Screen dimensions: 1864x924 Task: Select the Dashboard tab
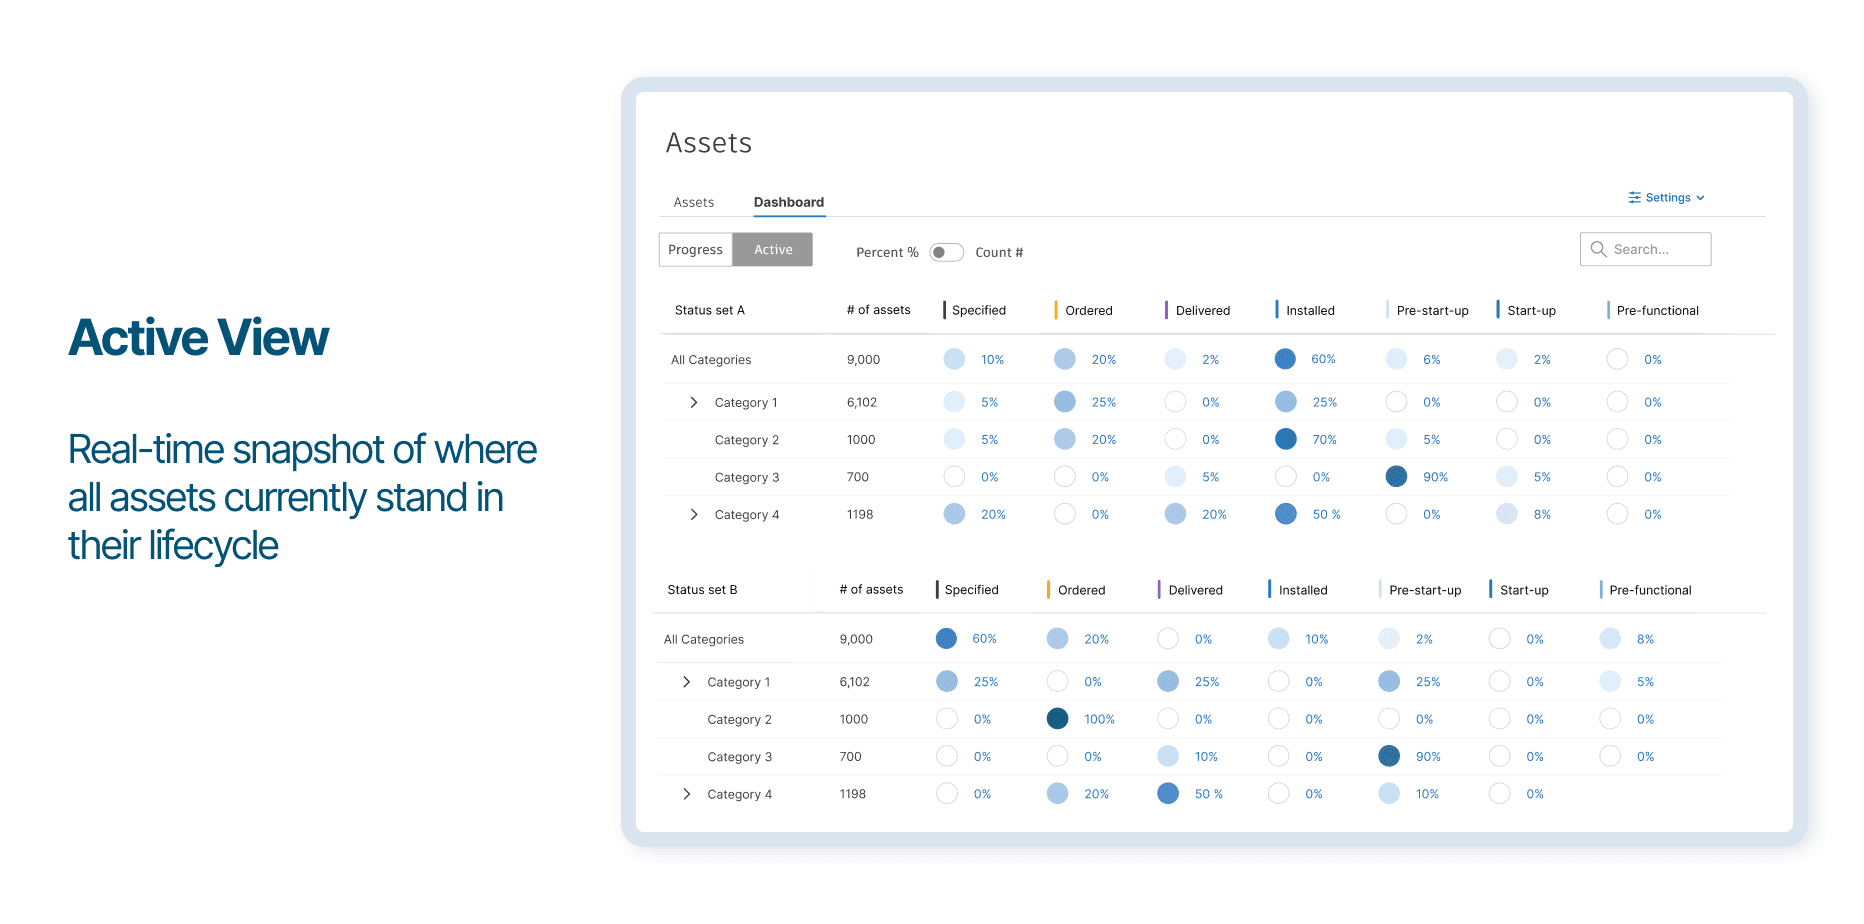pyautogui.click(x=789, y=202)
